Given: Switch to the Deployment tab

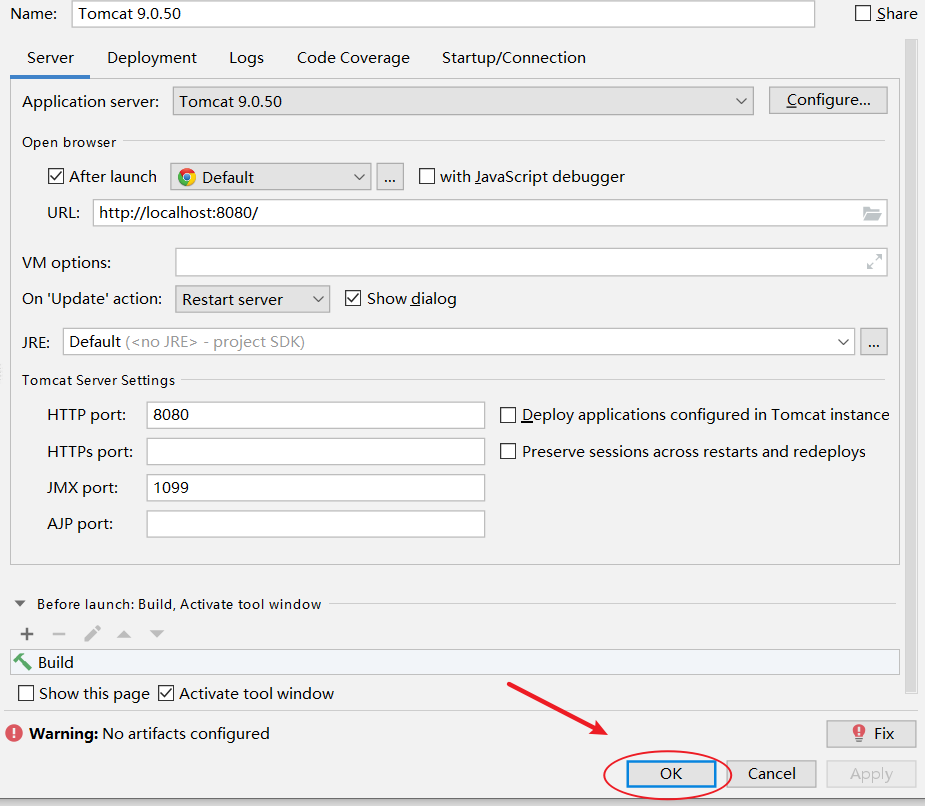Looking at the screenshot, I should (152, 58).
